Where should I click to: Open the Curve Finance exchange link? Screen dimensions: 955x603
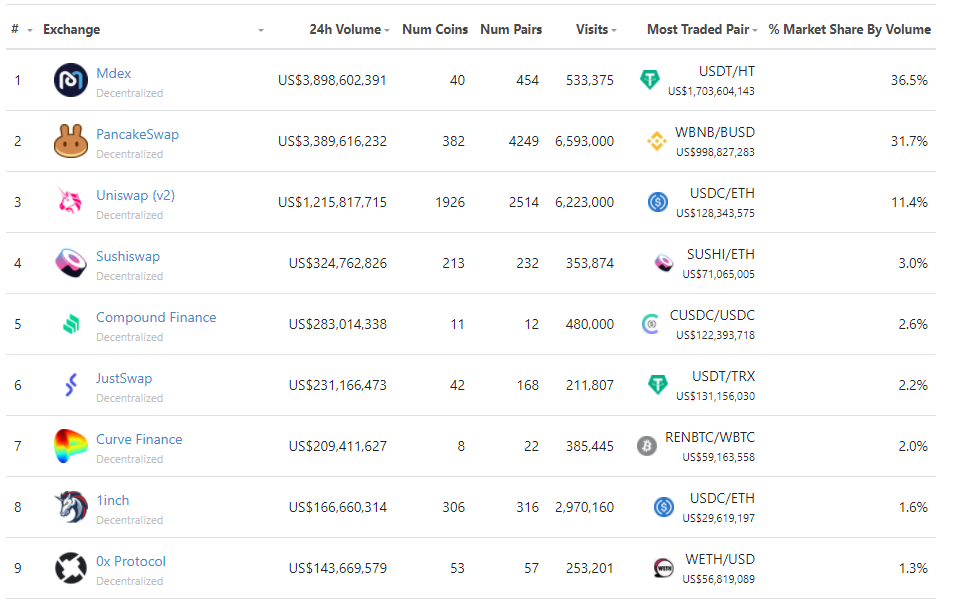(x=139, y=439)
